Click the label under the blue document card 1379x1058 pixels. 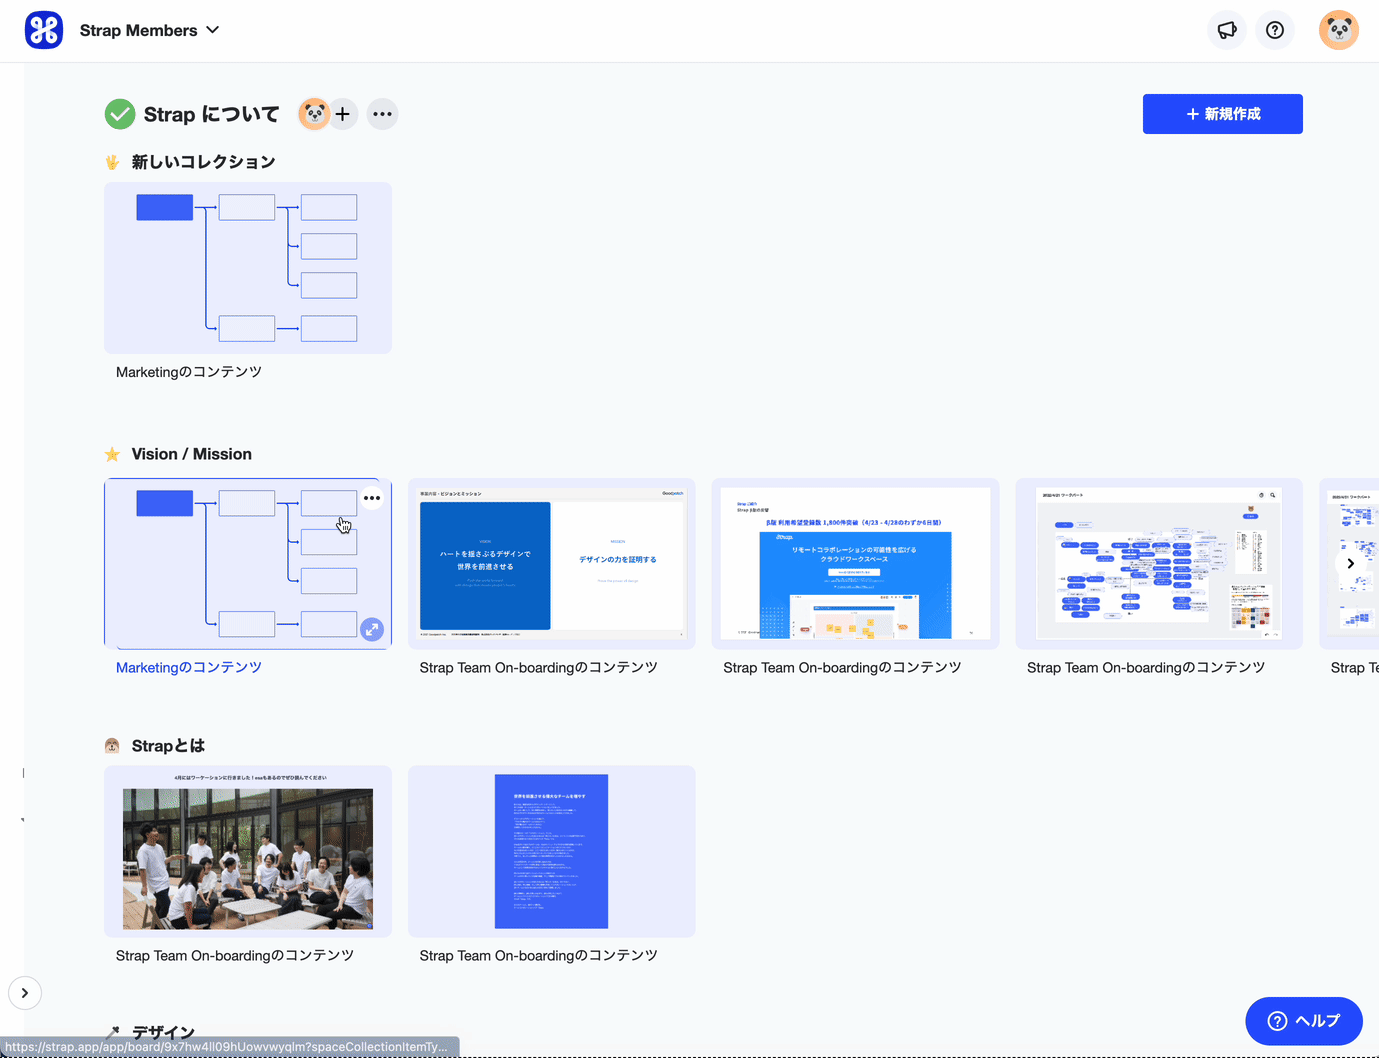click(x=539, y=956)
